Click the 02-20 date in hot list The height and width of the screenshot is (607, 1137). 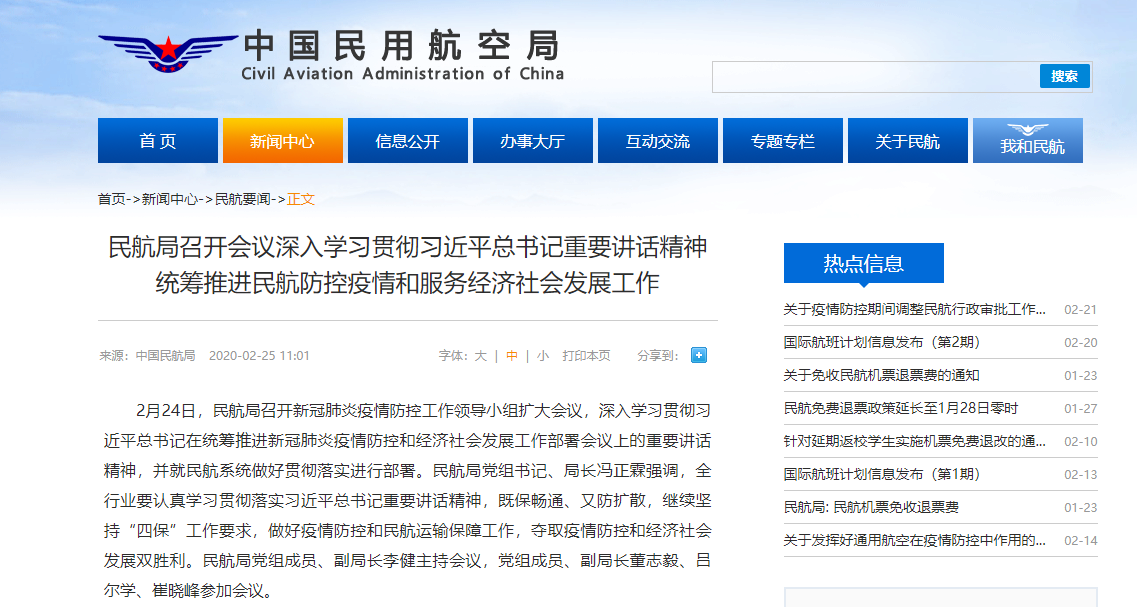pyautogui.click(x=1080, y=342)
